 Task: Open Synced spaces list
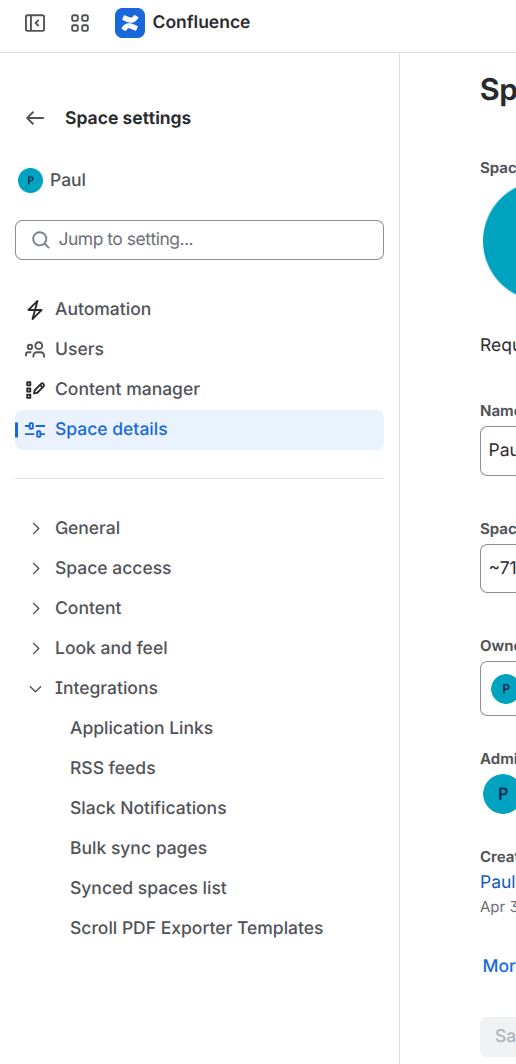(148, 888)
